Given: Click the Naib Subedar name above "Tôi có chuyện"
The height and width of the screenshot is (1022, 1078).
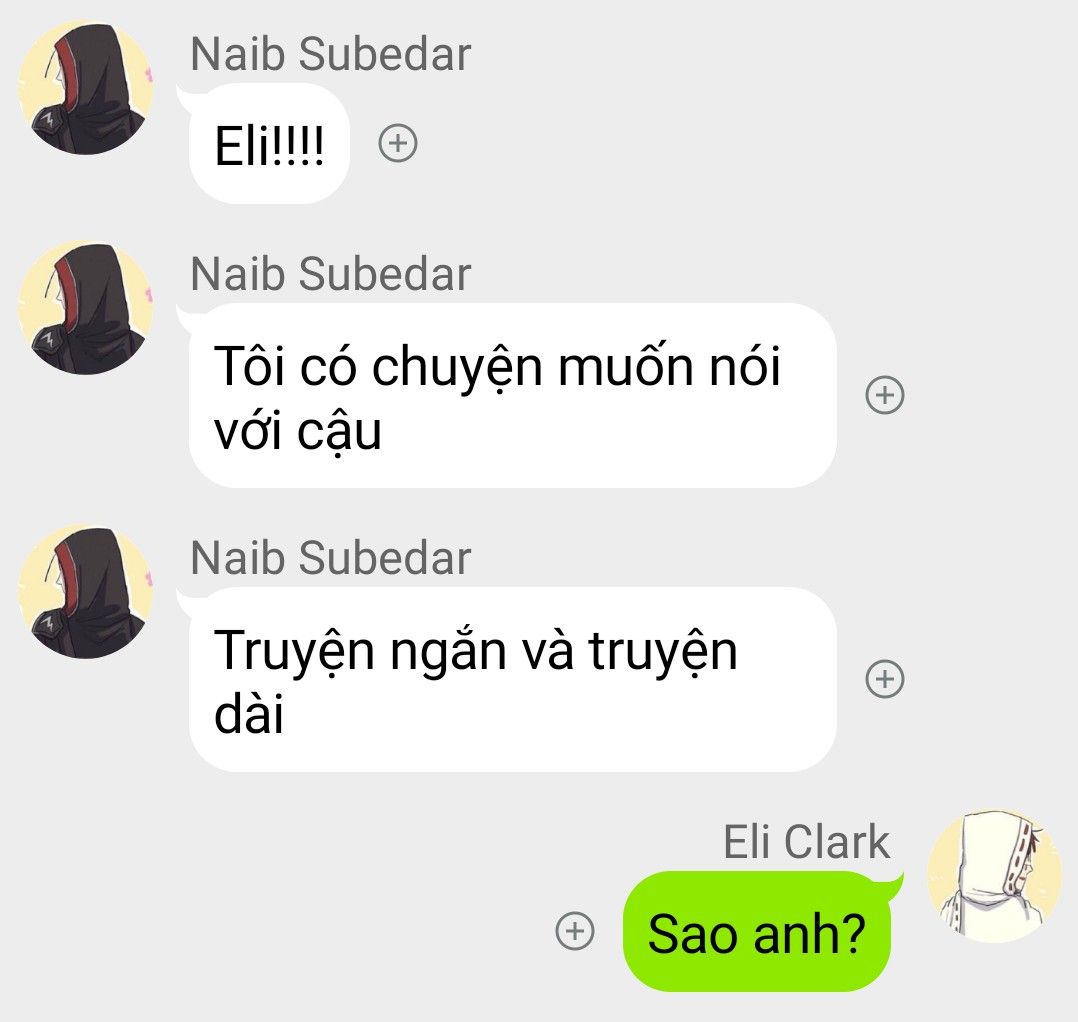Looking at the screenshot, I should point(331,274).
